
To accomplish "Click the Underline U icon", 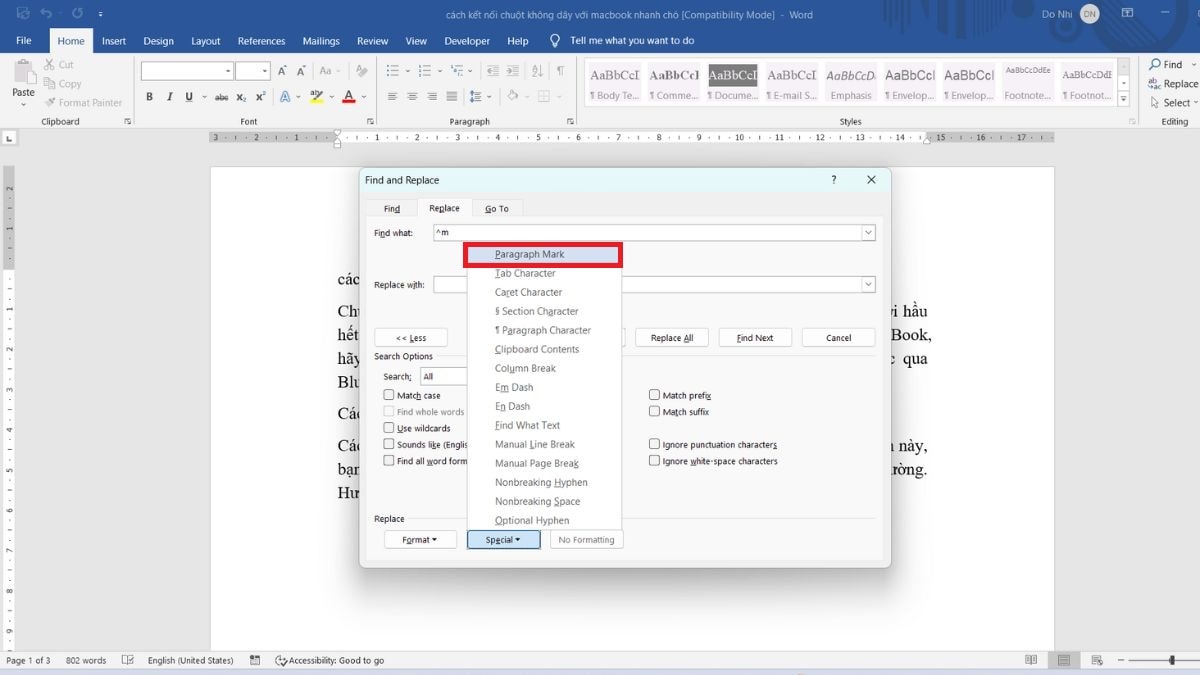I will [187, 97].
